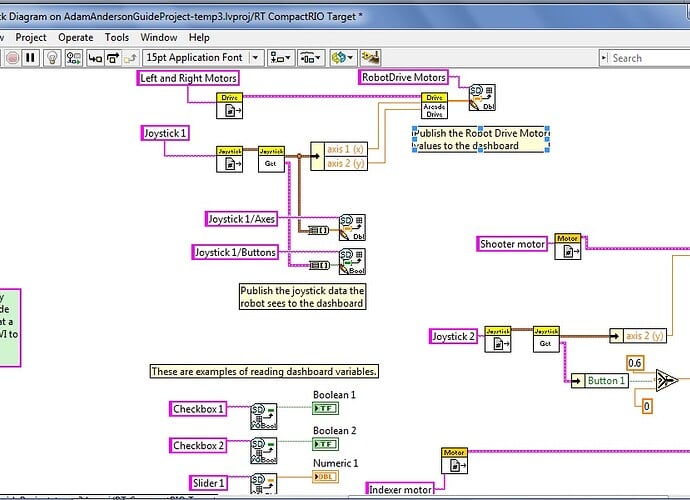
Task: Click cluster-to-array node feeding Bool VI
Action: [x=319, y=265]
